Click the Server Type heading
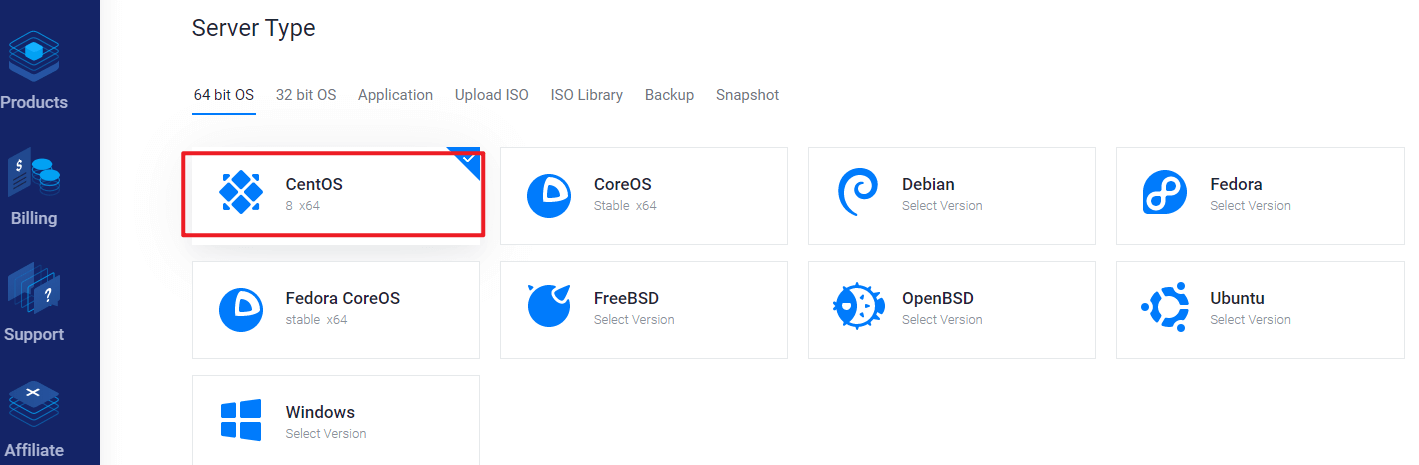1419x465 pixels. 254,29
